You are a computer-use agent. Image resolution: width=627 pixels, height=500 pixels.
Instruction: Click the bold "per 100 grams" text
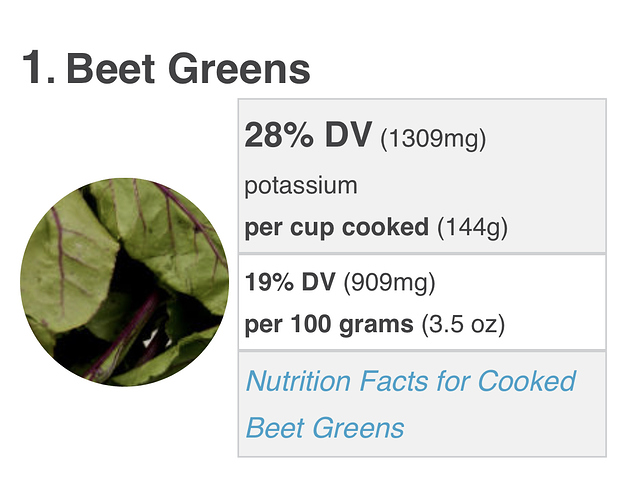(328, 324)
